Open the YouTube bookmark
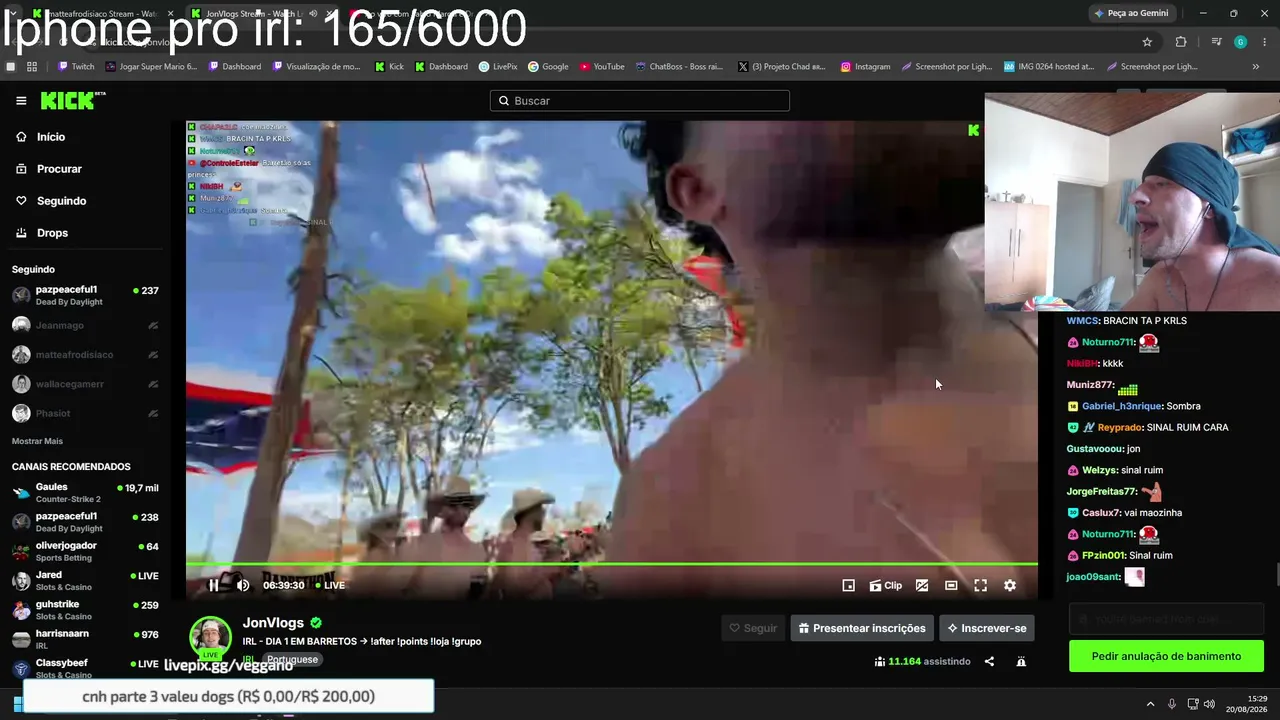The image size is (1280, 720). pyautogui.click(x=601, y=67)
